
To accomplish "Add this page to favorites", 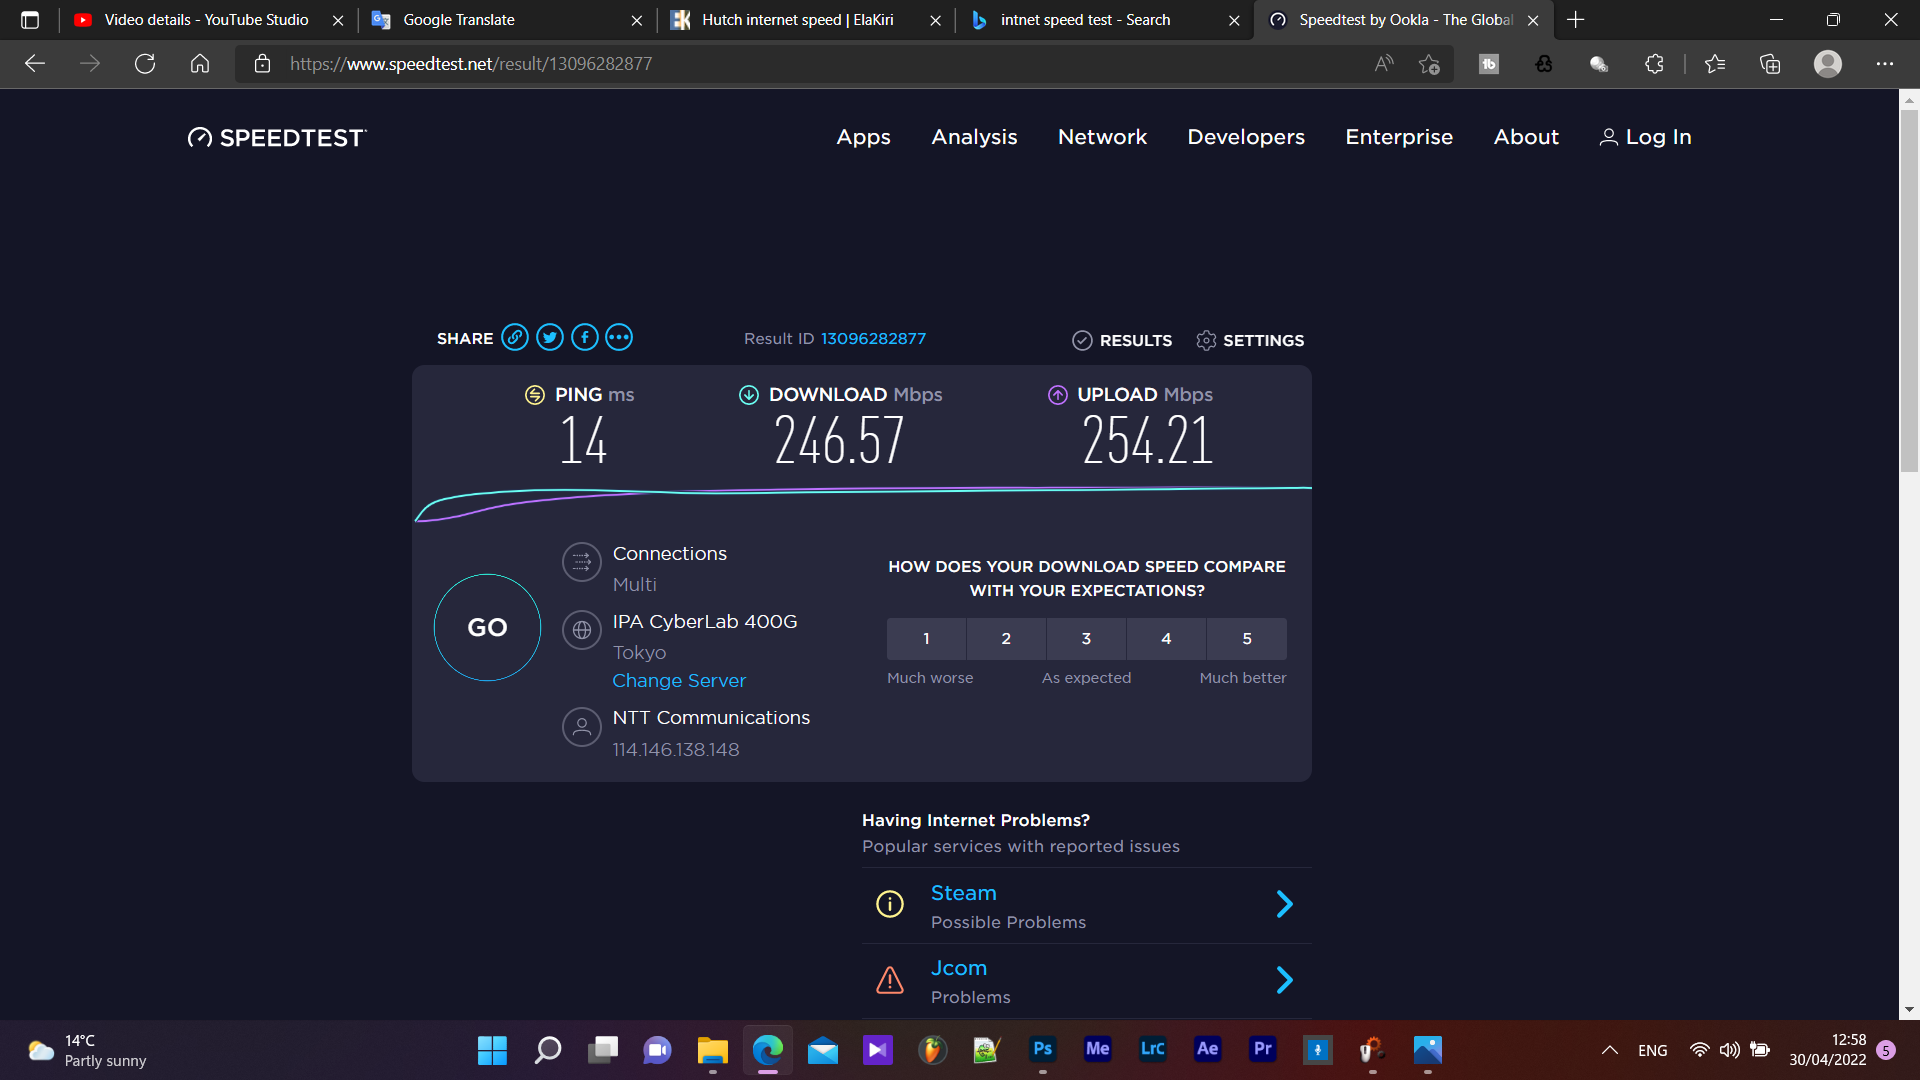I will [1429, 64].
